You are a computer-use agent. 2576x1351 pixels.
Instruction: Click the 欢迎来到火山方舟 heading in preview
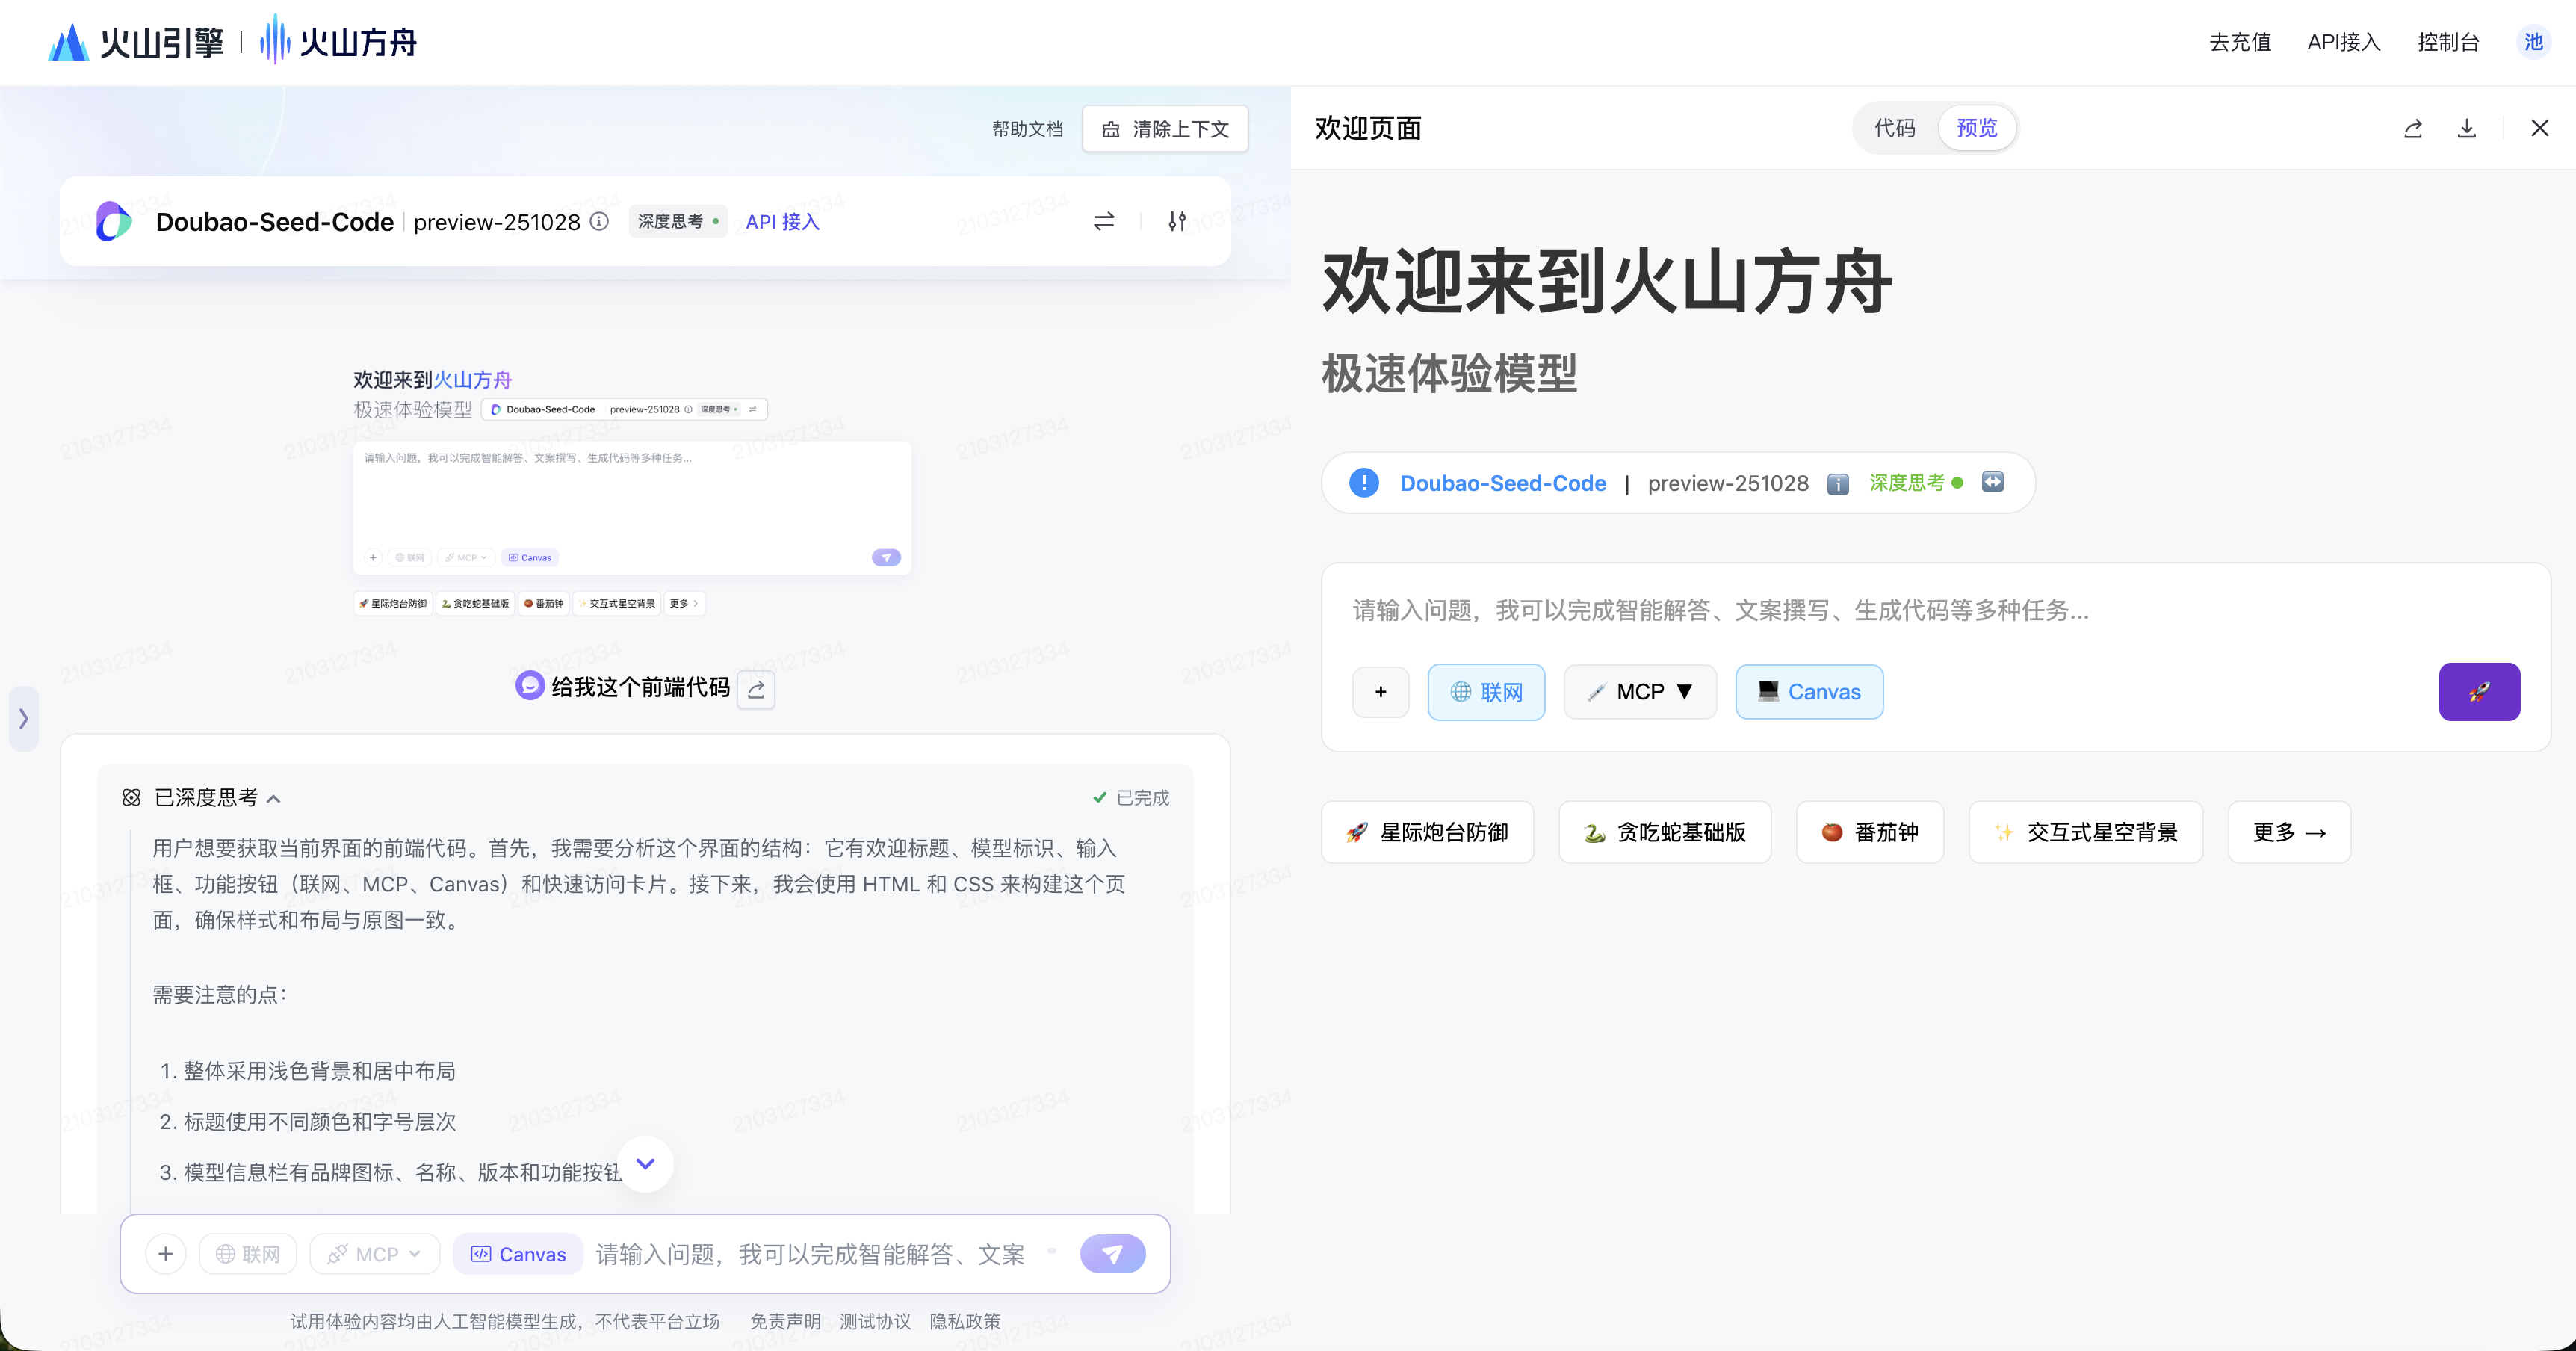click(1606, 282)
